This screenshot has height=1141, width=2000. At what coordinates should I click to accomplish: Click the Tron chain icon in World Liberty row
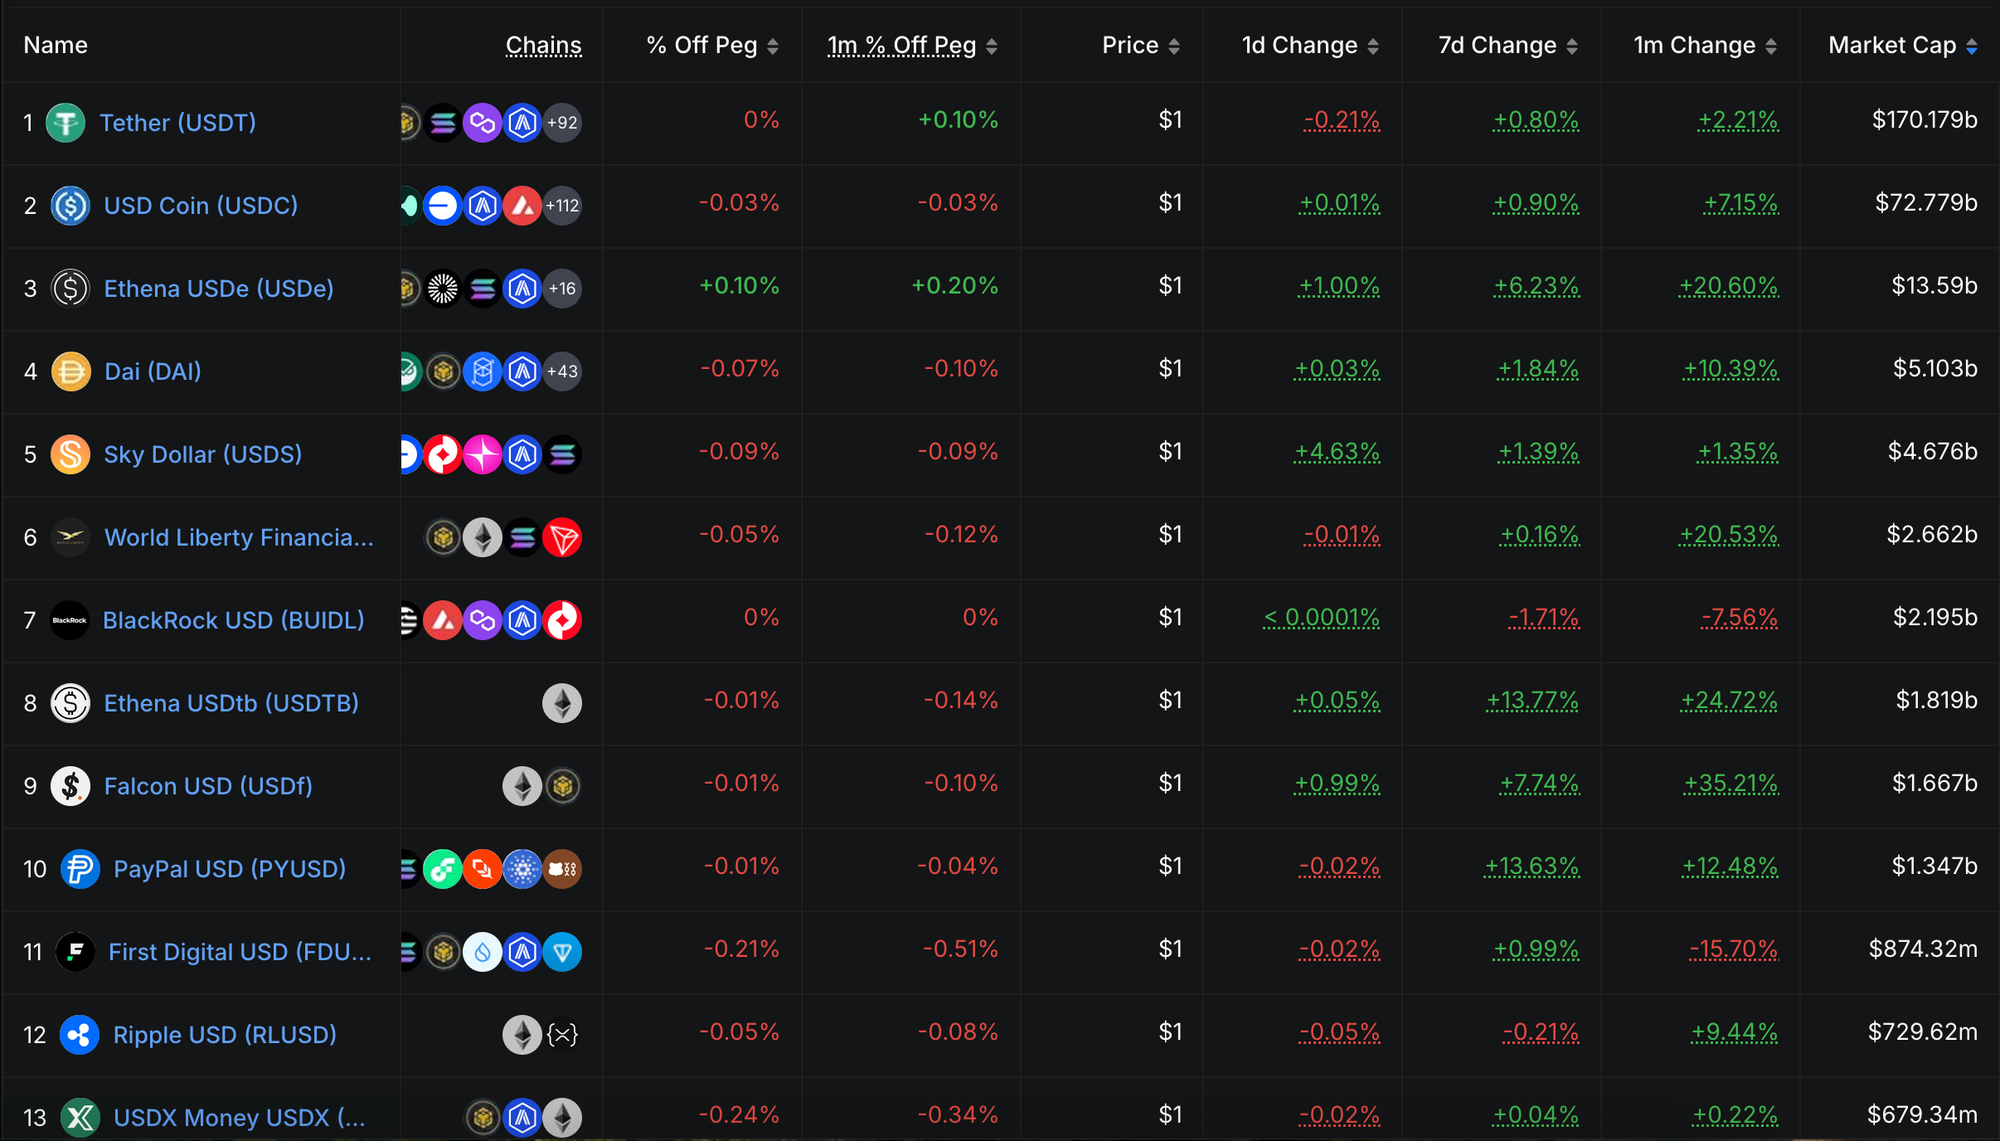click(x=562, y=538)
